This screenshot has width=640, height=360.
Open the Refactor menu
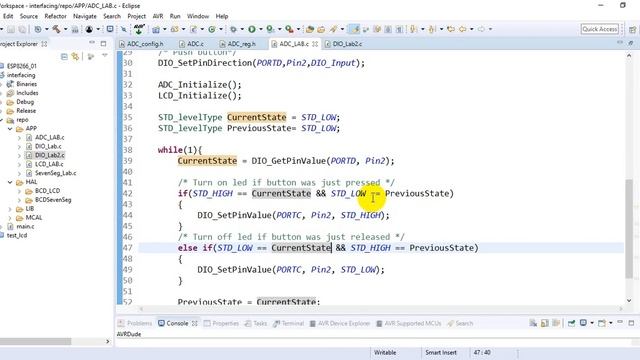click(x=56, y=16)
